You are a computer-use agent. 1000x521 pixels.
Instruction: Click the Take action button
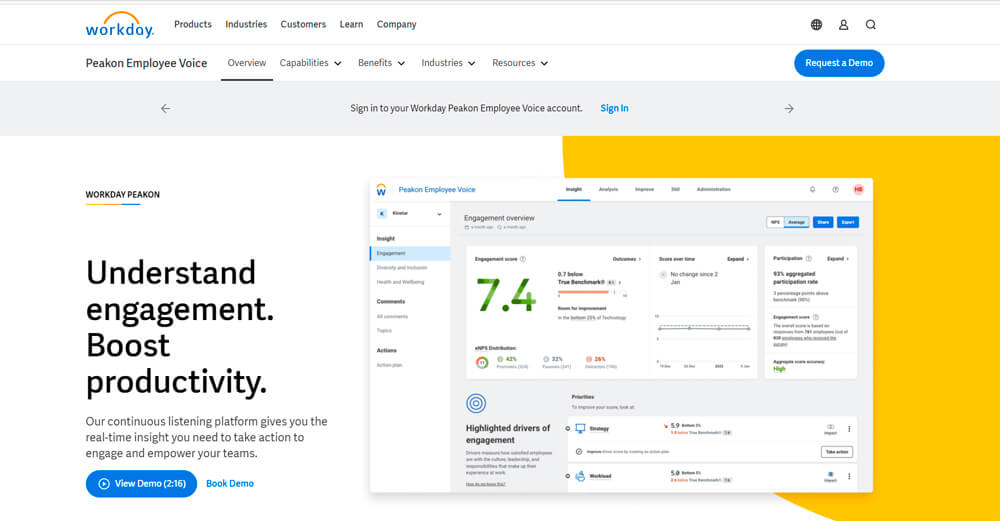pyautogui.click(x=837, y=451)
